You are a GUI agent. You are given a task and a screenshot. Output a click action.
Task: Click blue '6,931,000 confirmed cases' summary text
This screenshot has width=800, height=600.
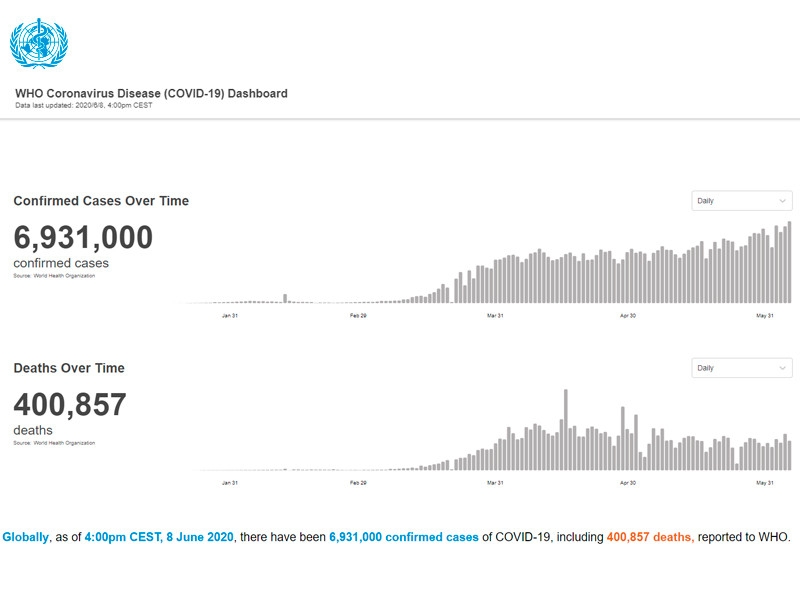point(404,537)
